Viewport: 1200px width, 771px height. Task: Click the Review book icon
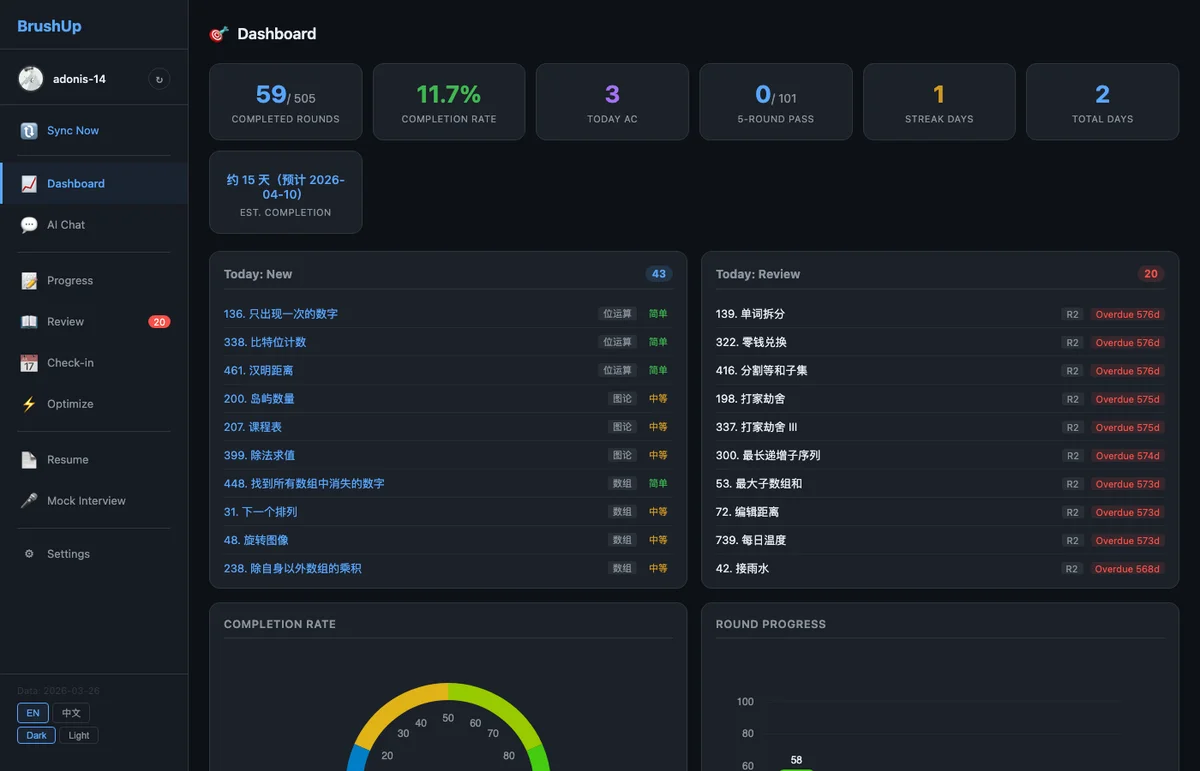point(29,322)
